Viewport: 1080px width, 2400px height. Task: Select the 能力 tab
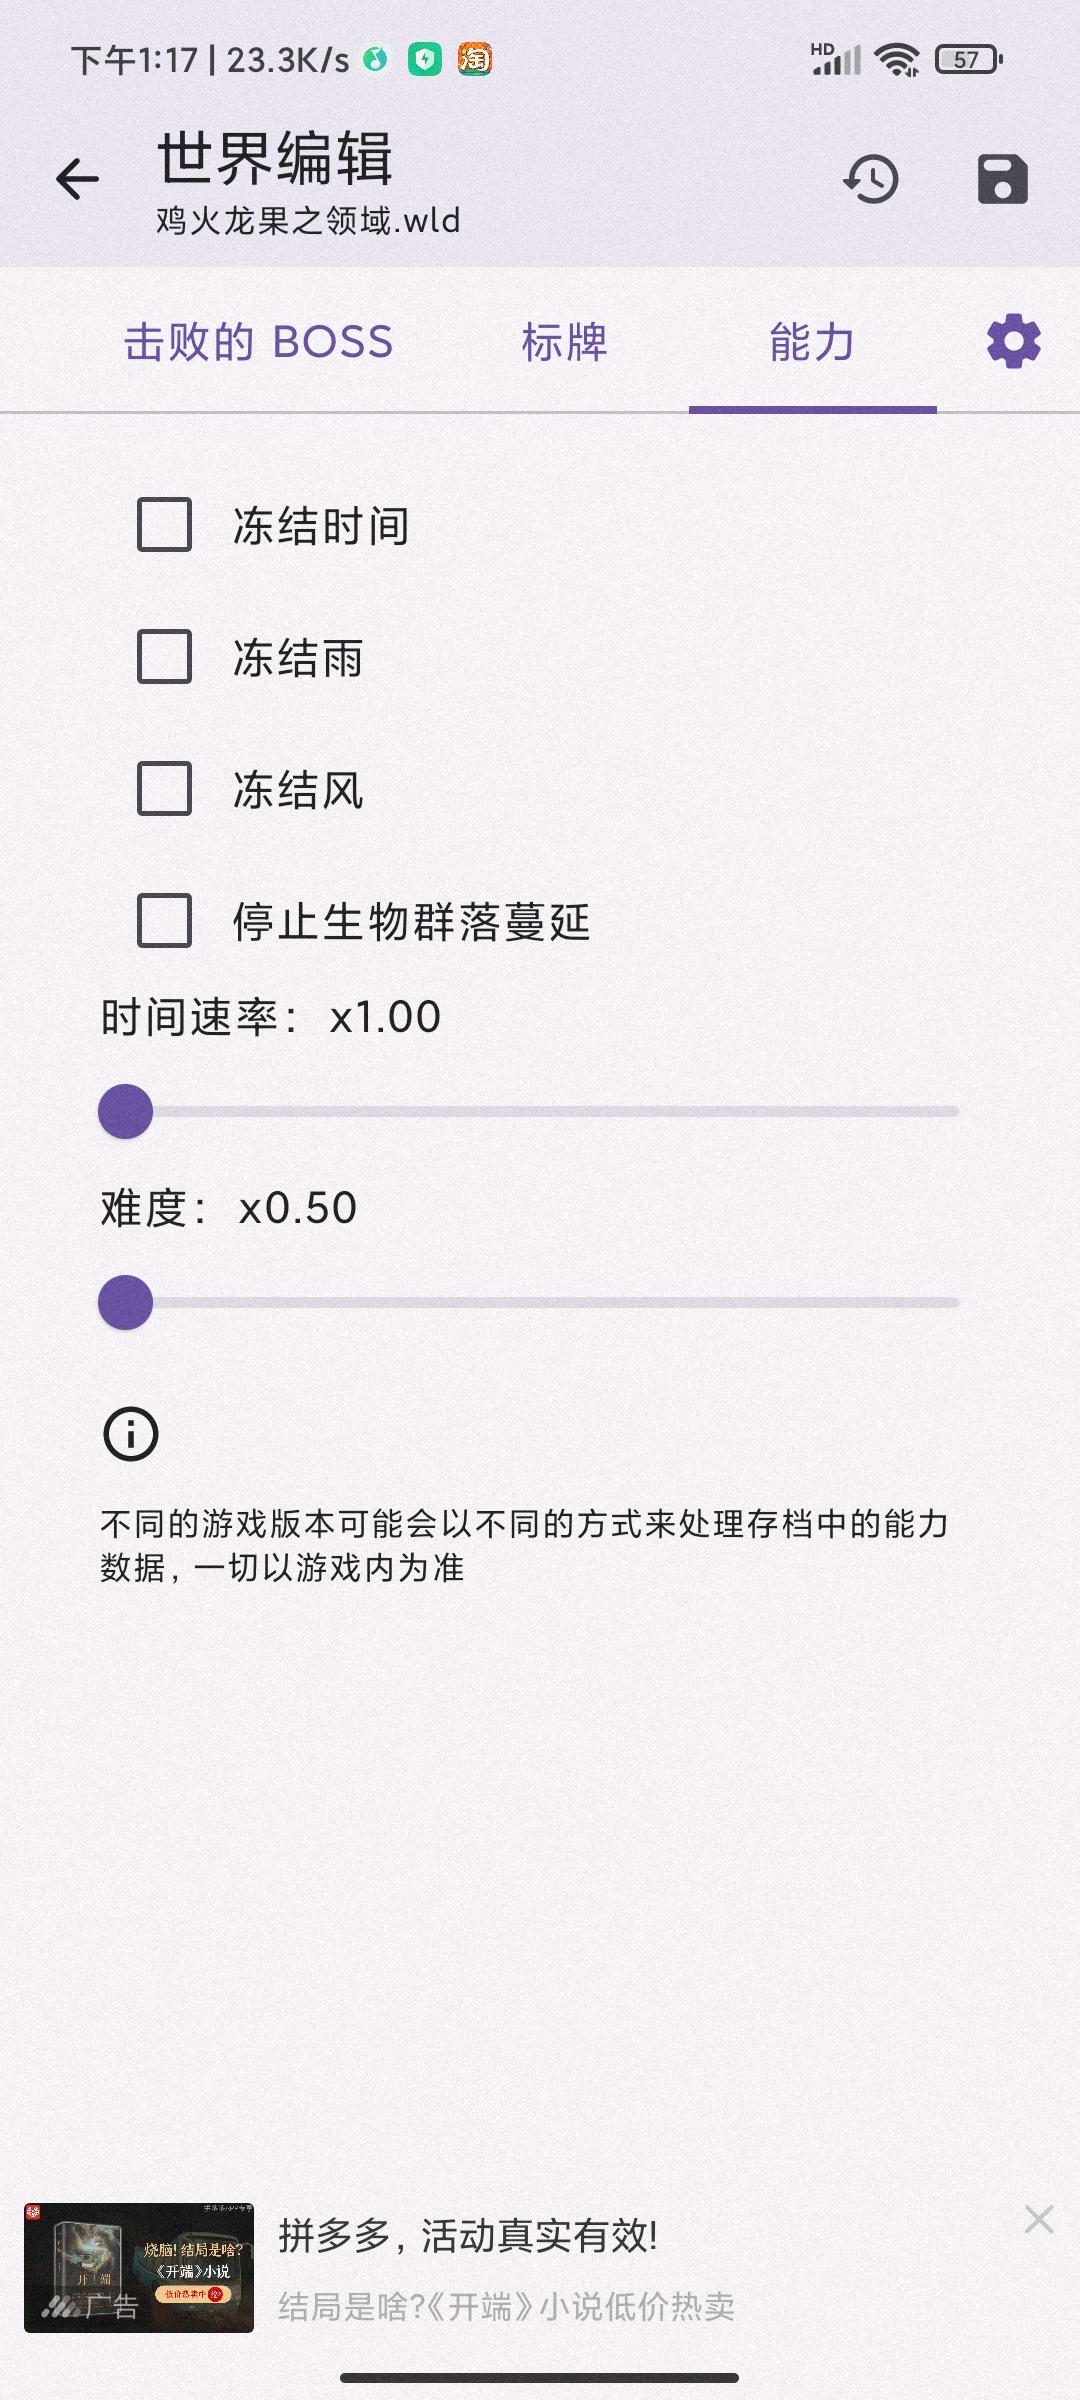pyautogui.click(x=812, y=342)
